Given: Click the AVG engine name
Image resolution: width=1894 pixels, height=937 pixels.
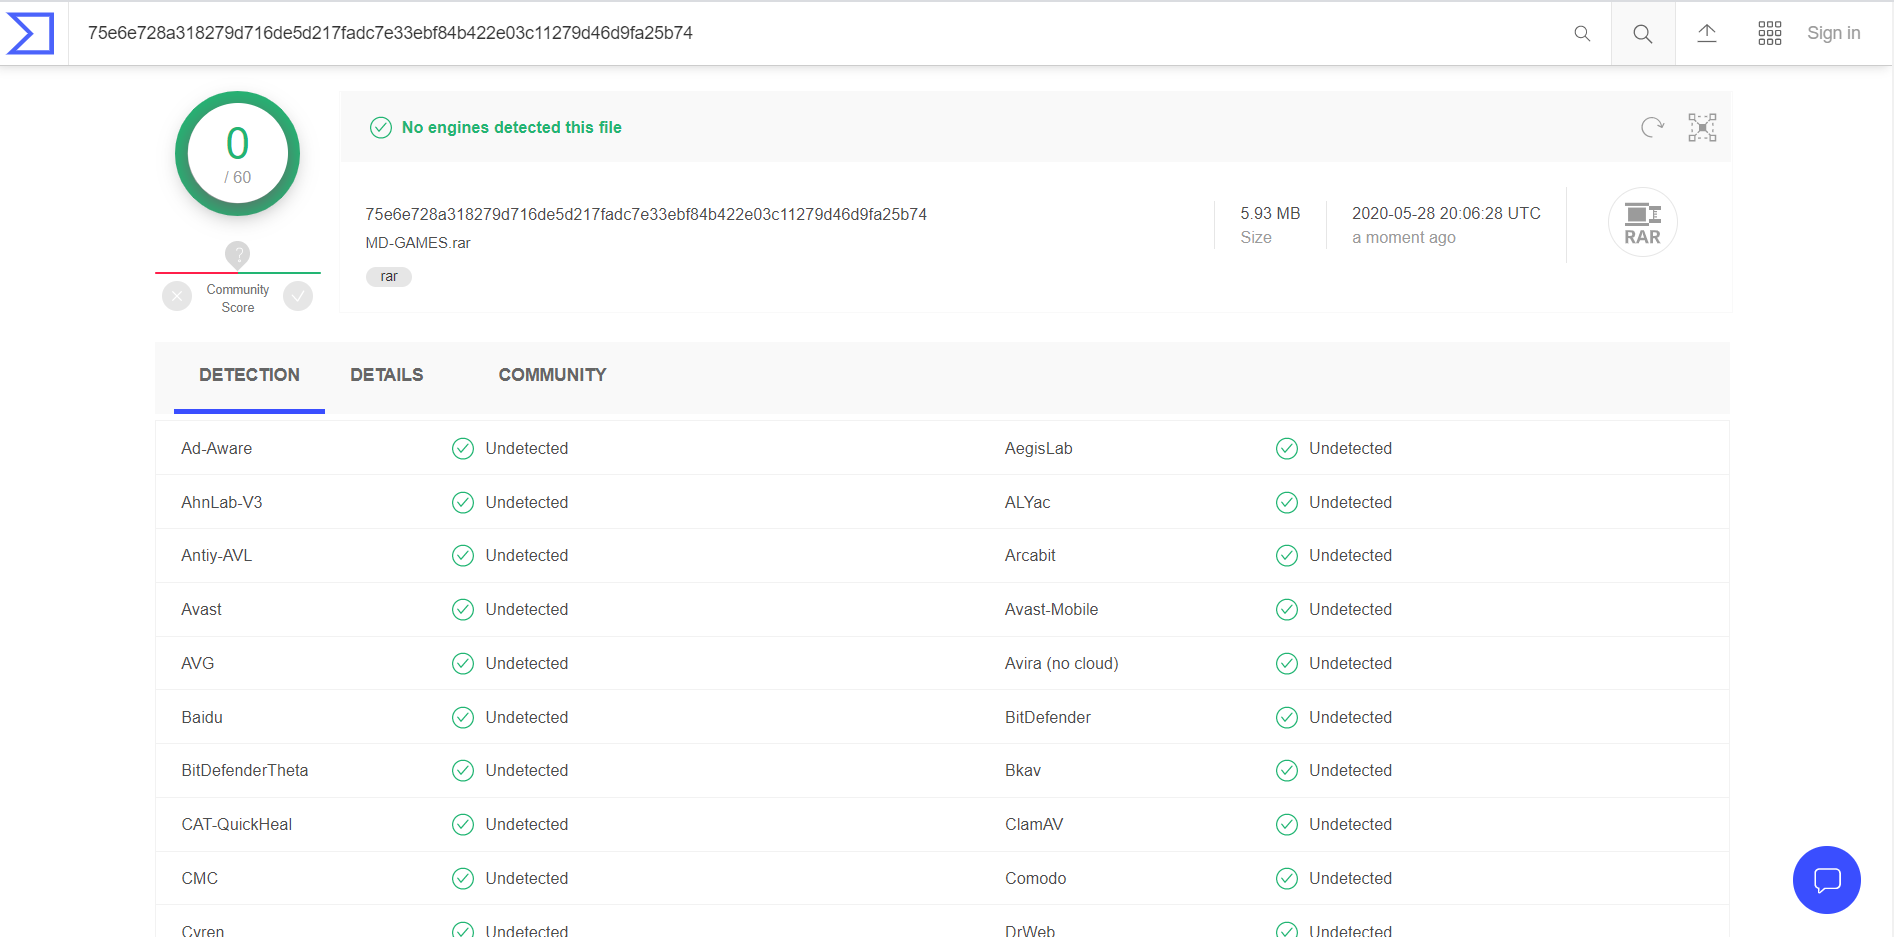Looking at the screenshot, I should click(198, 663).
